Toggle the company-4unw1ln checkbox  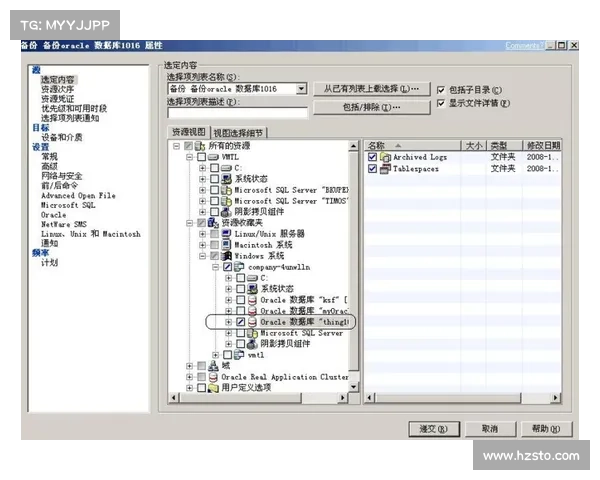click(x=228, y=267)
